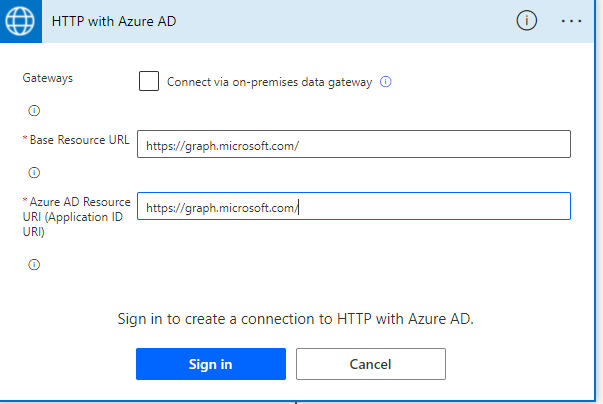Screen dimensions: 603x404
Task: Click the Gateways field label
Action: (47, 77)
